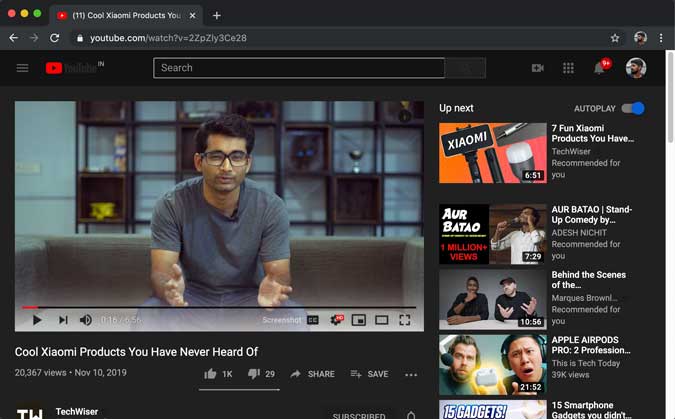Enable miniplayer mode
The width and height of the screenshot is (675, 419).
(359, 320)
